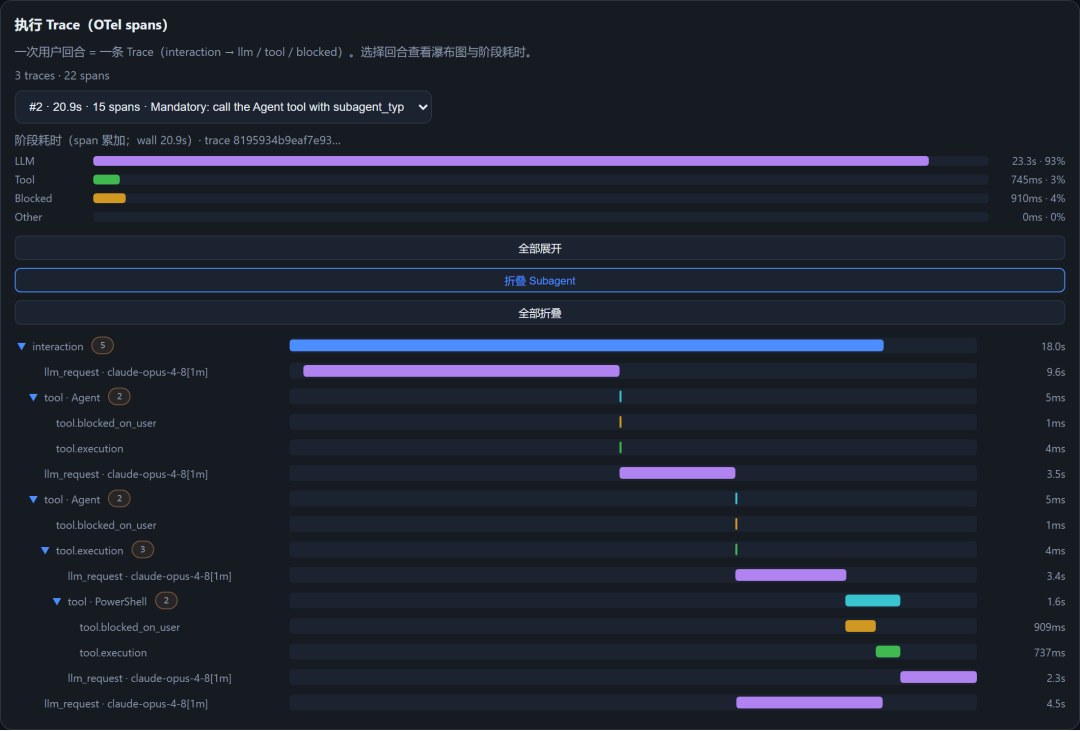The image size is (1080, 731).
Task: Select the purple llm_request bar lasting 9.6s
Action: coord(461,371)
